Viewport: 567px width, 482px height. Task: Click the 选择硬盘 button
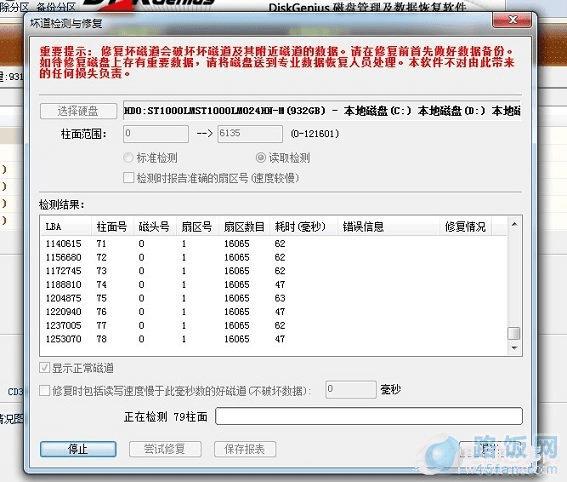click(78, 111)
